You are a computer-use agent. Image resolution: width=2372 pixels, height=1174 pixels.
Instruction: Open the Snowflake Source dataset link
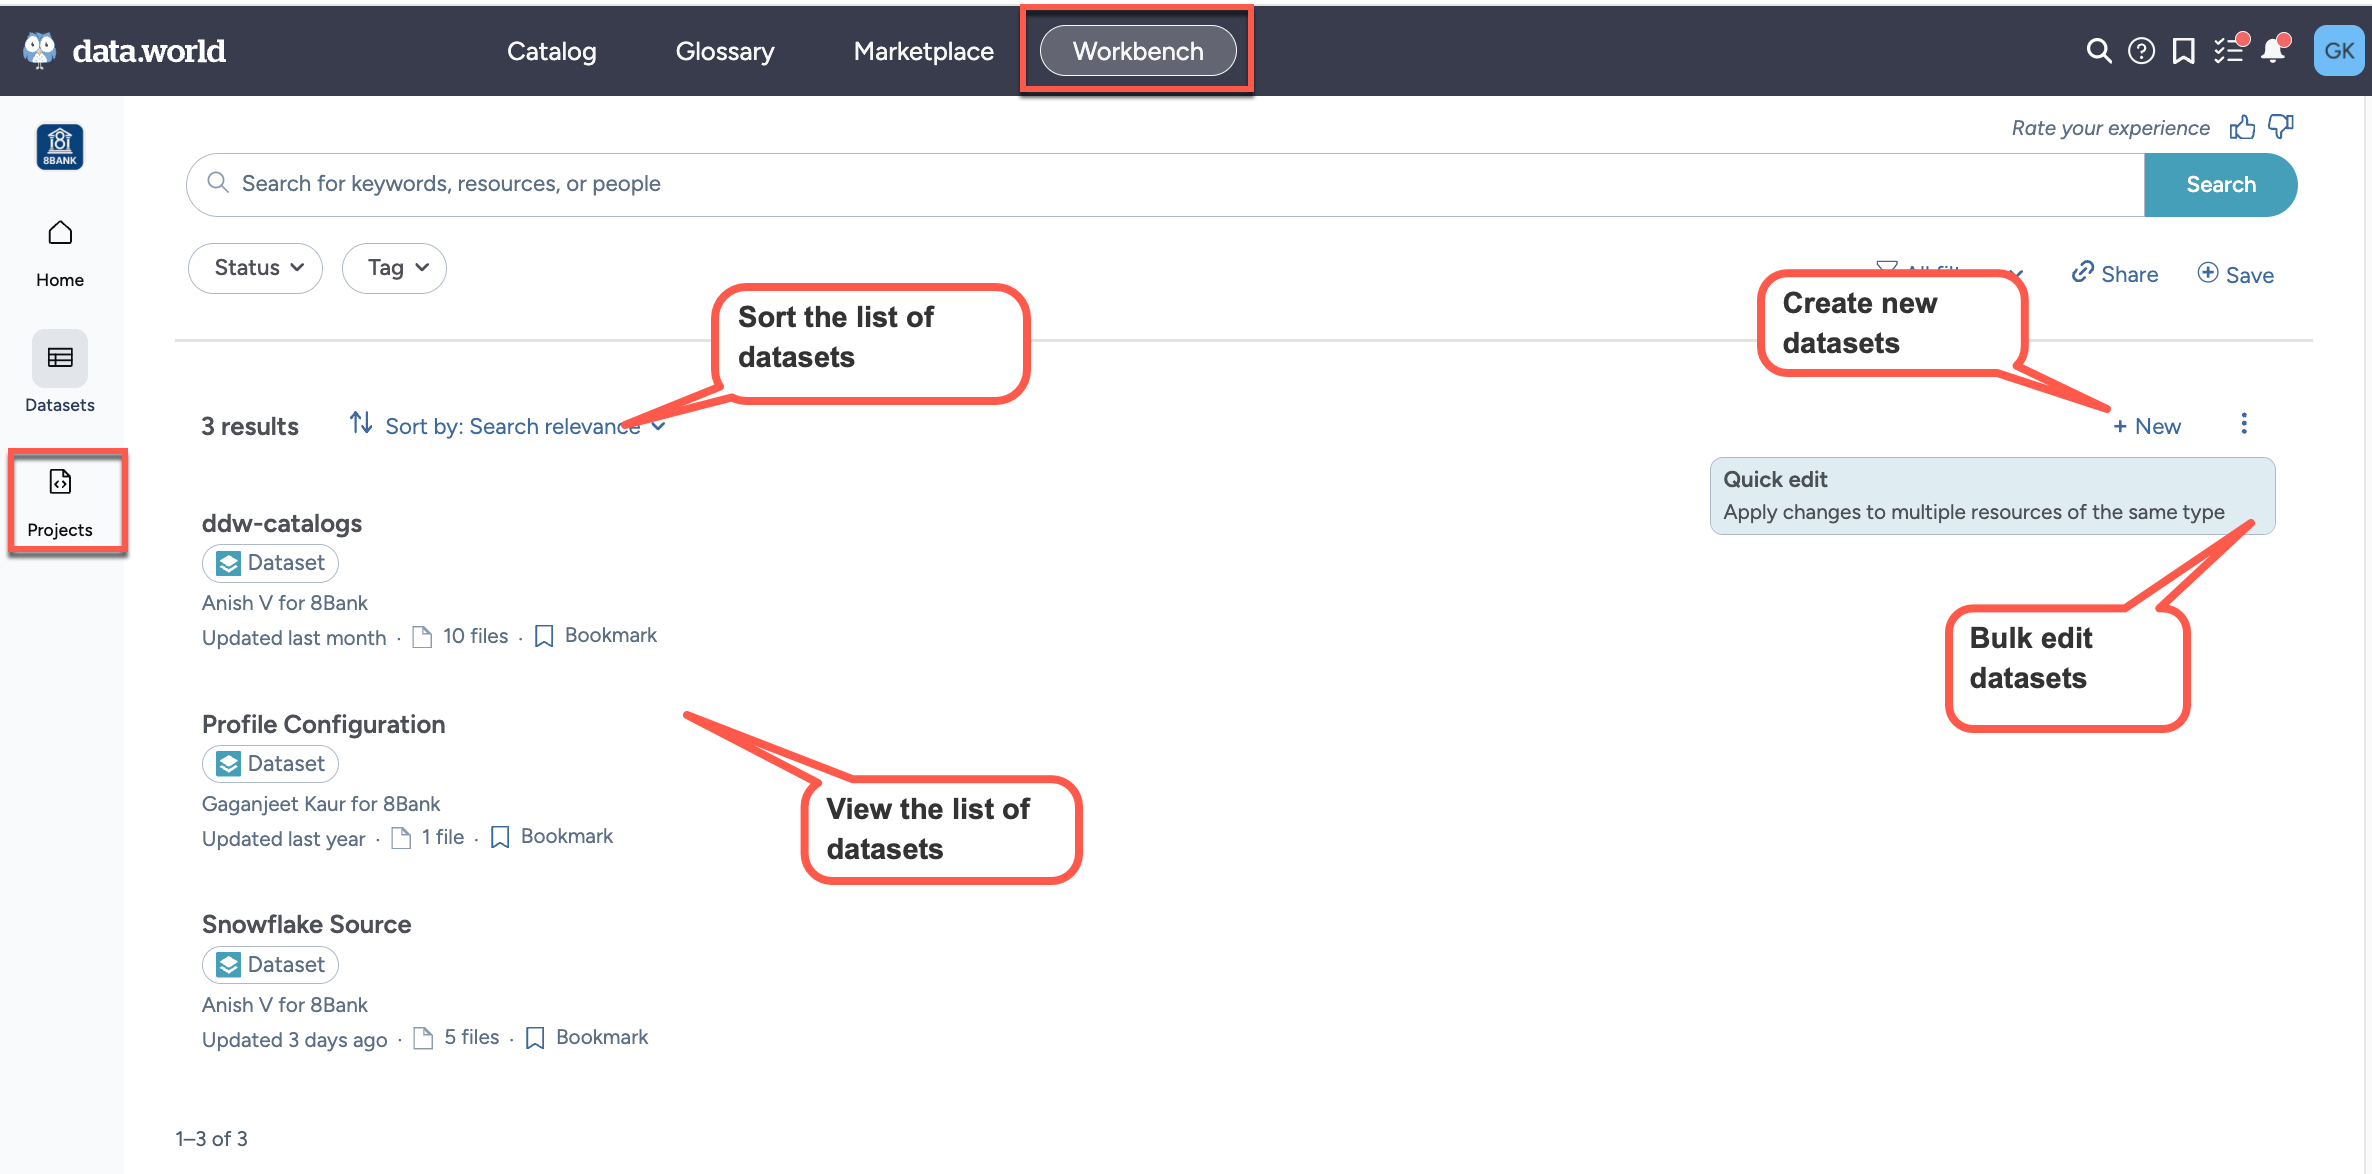pyautogui.click(x=306, y=924)
